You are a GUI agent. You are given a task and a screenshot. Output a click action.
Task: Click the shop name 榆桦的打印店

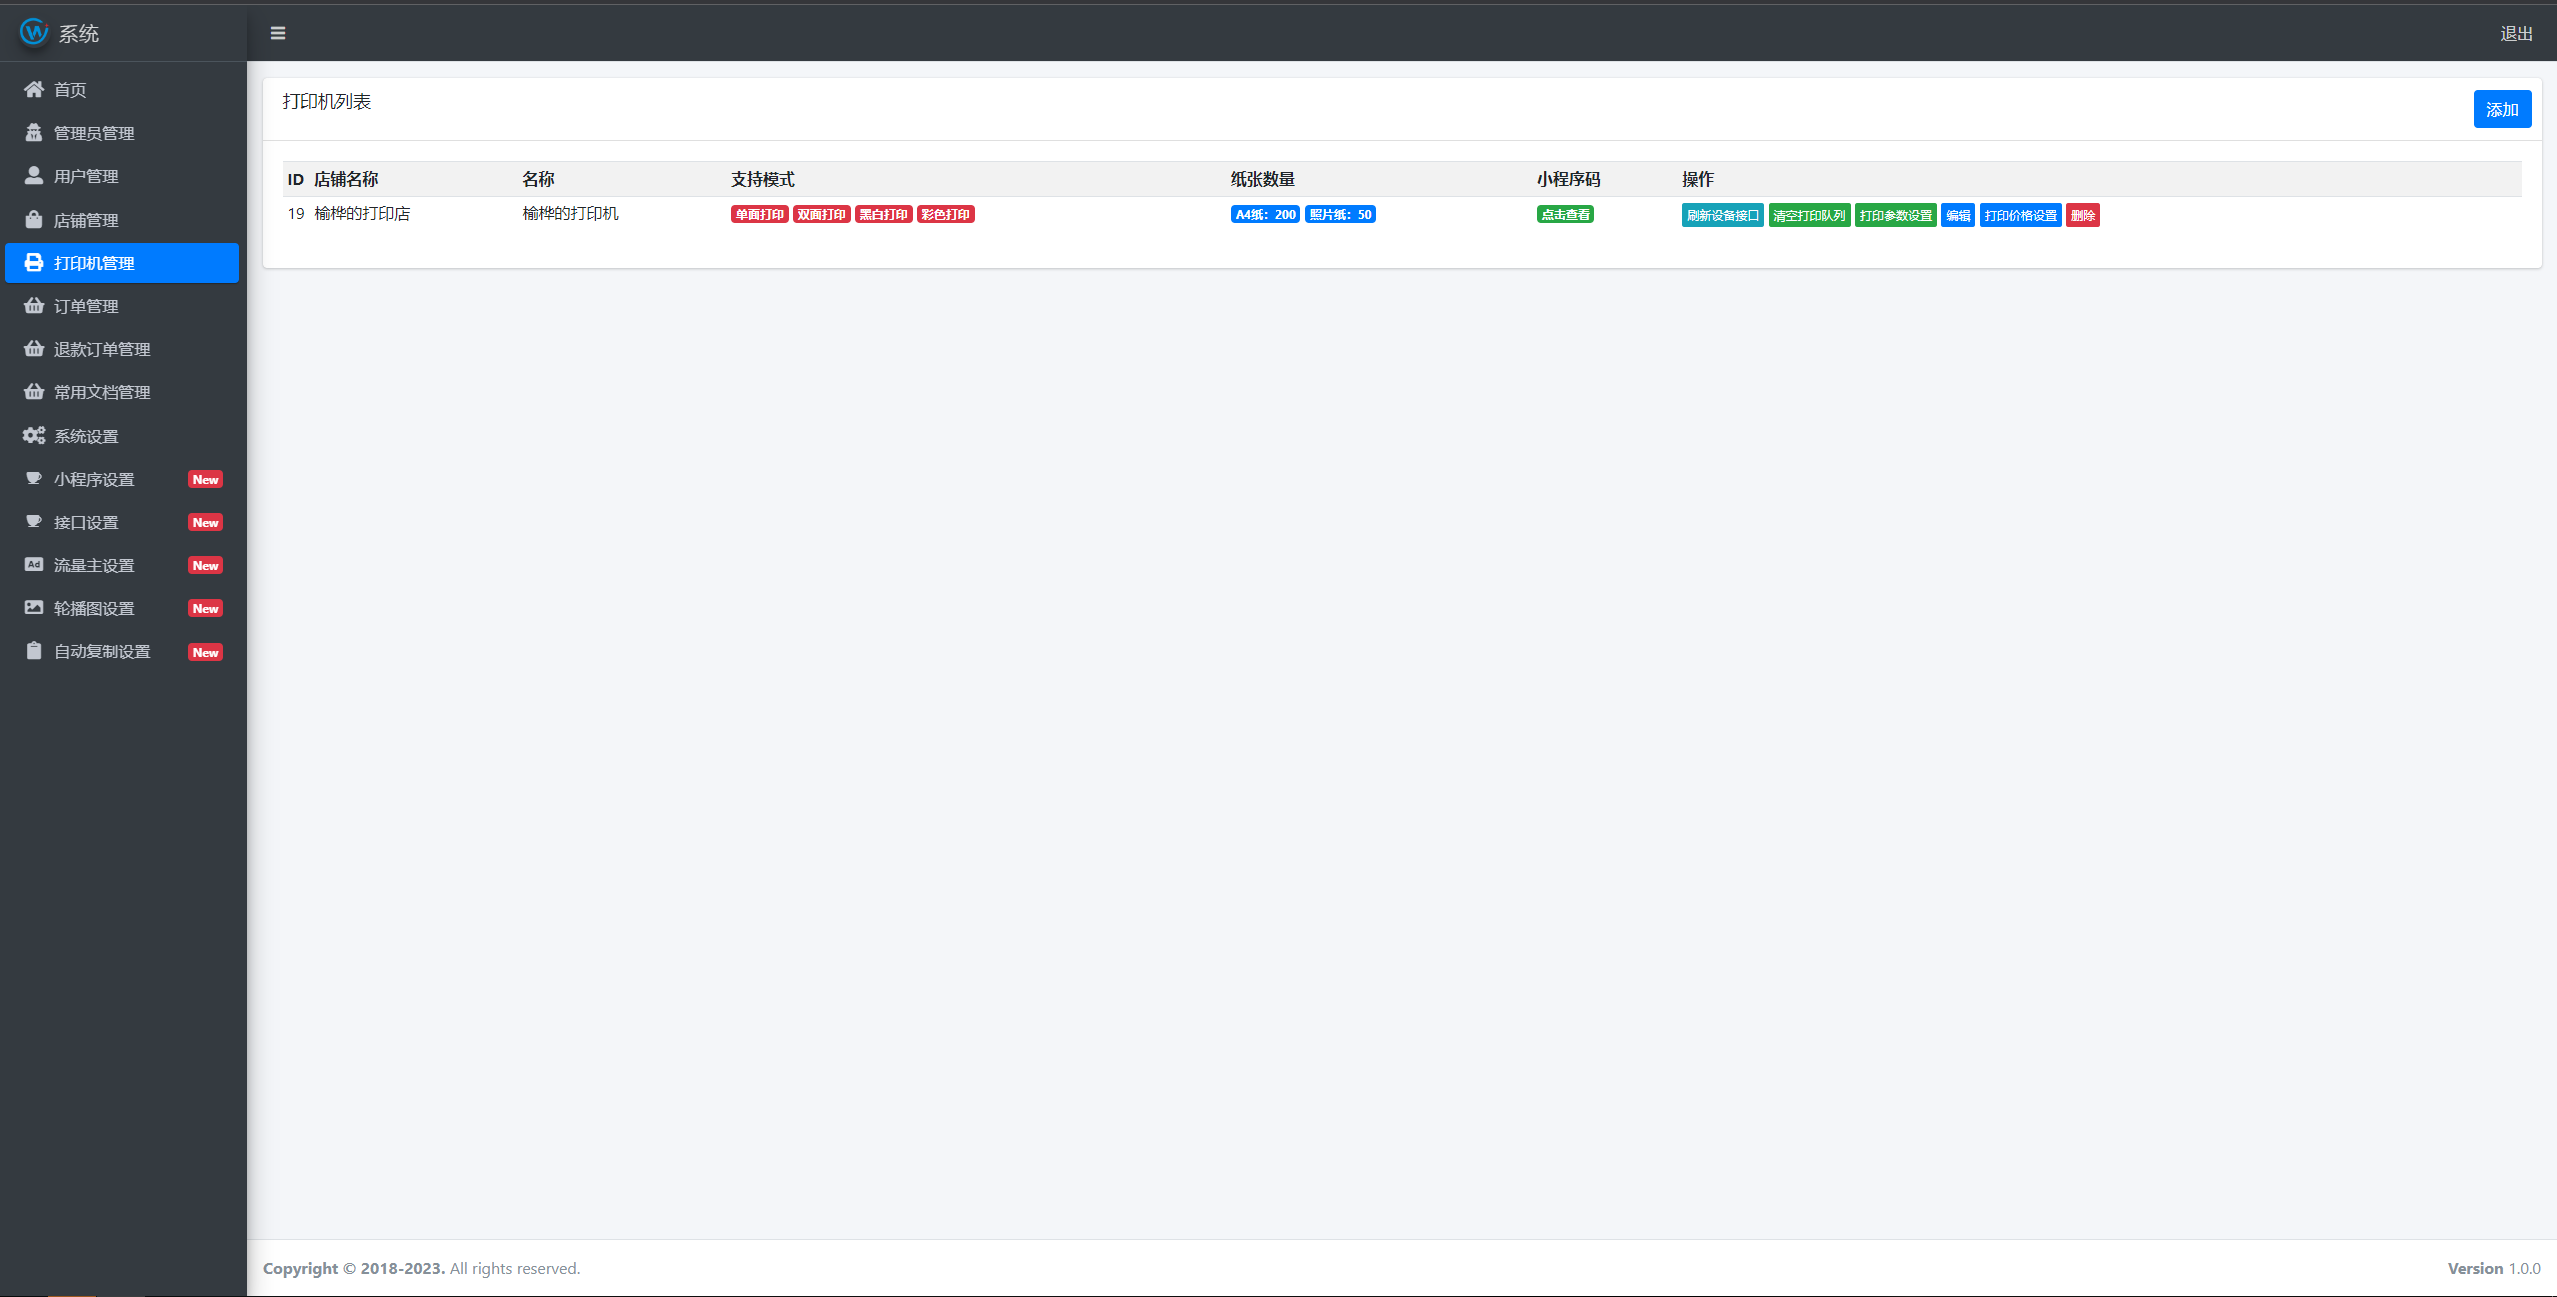(x=362, y=213)
